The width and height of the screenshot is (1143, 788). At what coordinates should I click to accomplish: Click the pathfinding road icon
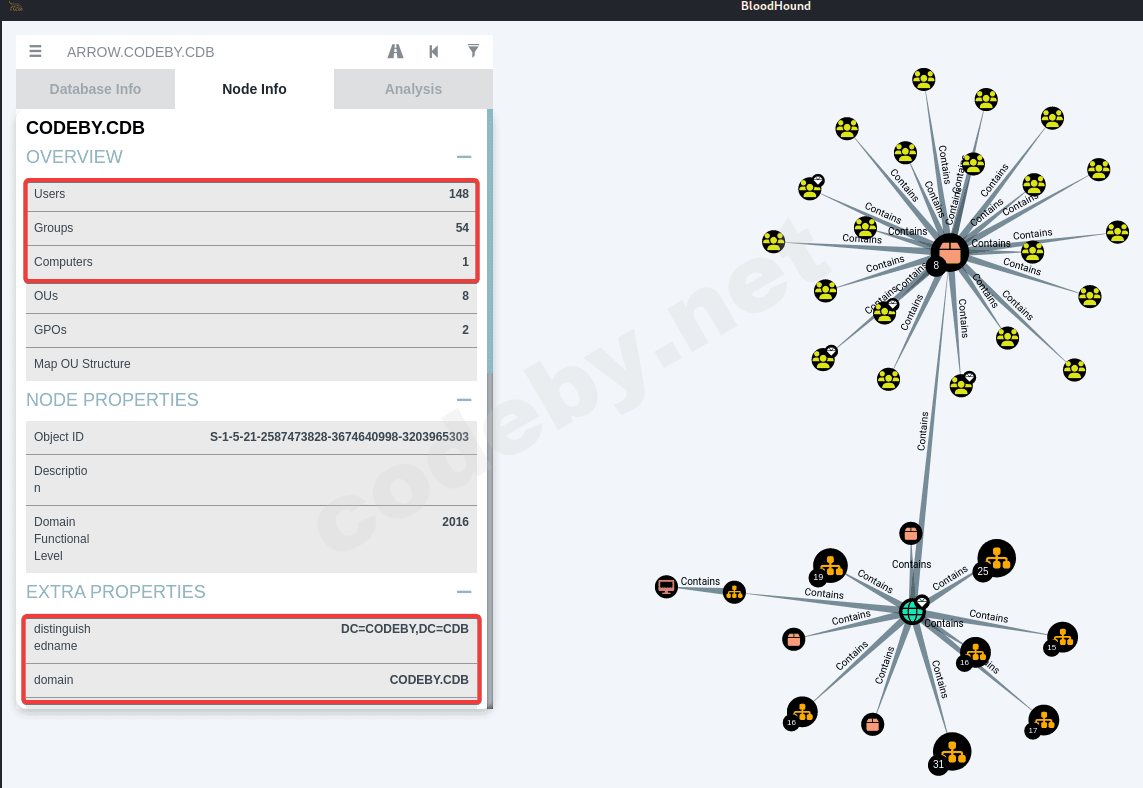(x=395, y=51)
